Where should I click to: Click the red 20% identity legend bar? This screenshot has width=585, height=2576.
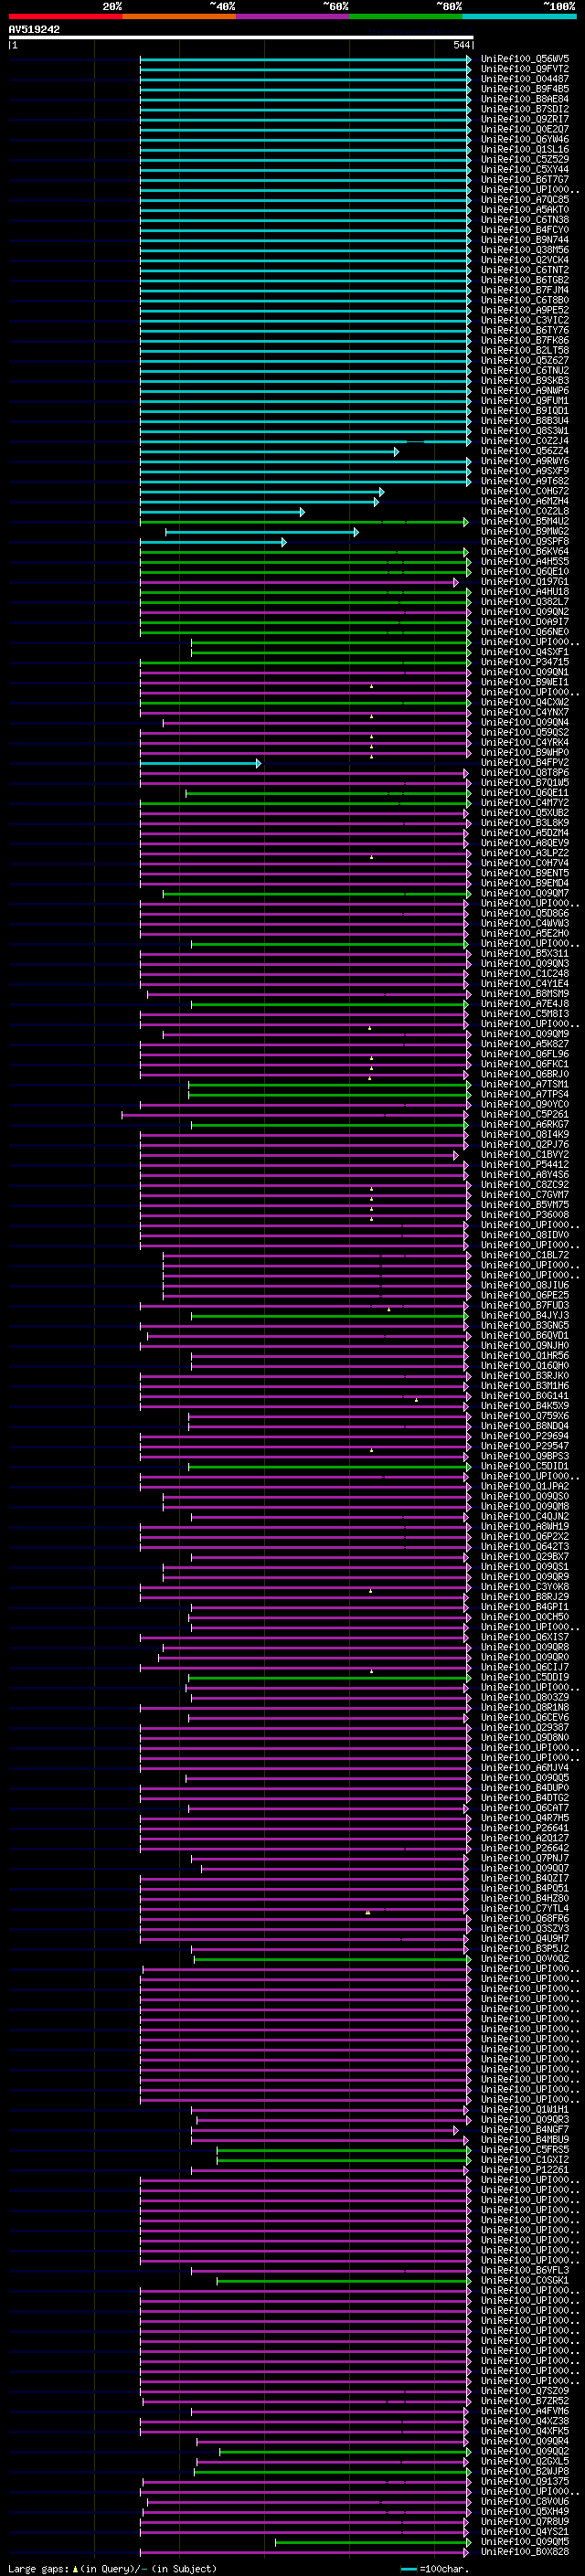(65, 16)
